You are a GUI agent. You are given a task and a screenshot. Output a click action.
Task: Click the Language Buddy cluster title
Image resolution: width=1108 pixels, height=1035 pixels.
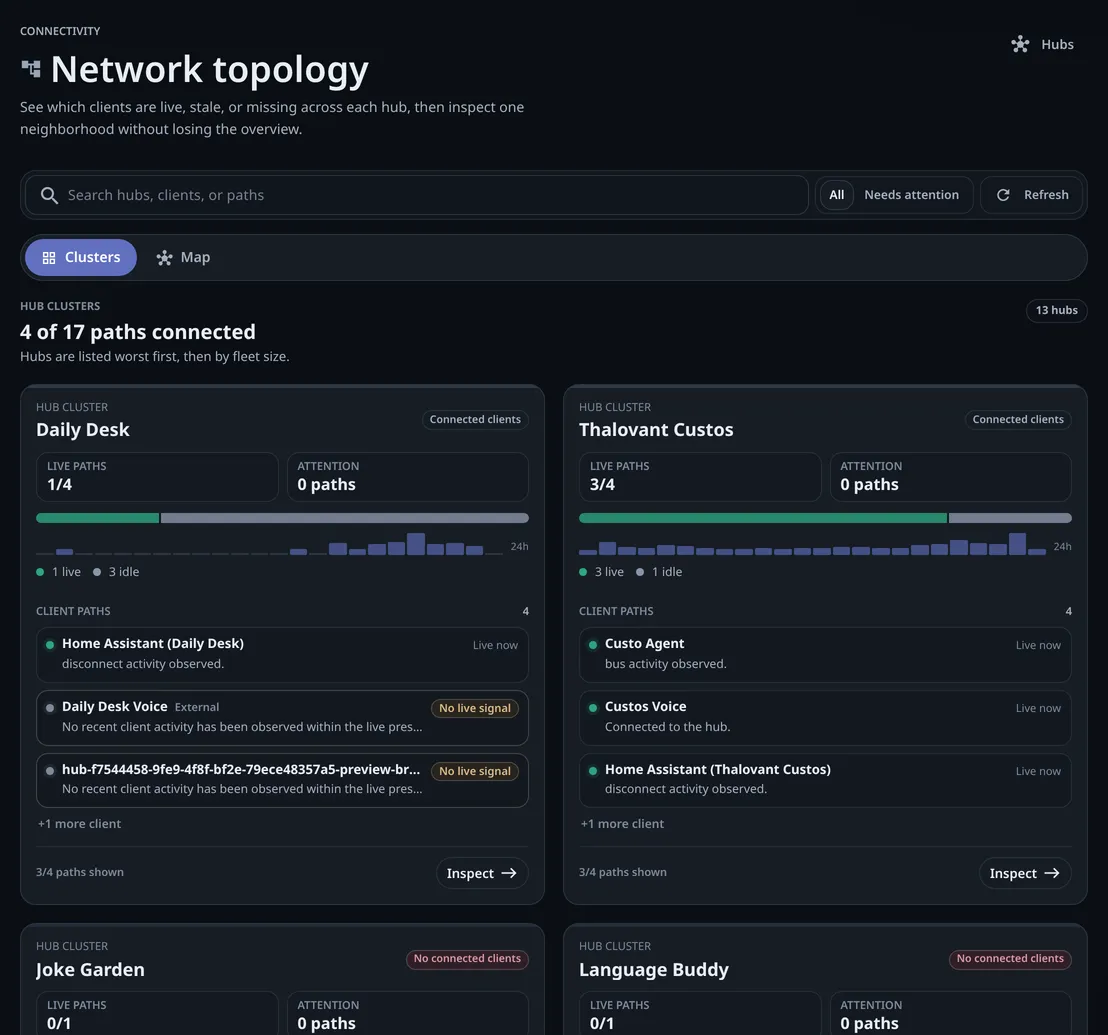(654, 969)
